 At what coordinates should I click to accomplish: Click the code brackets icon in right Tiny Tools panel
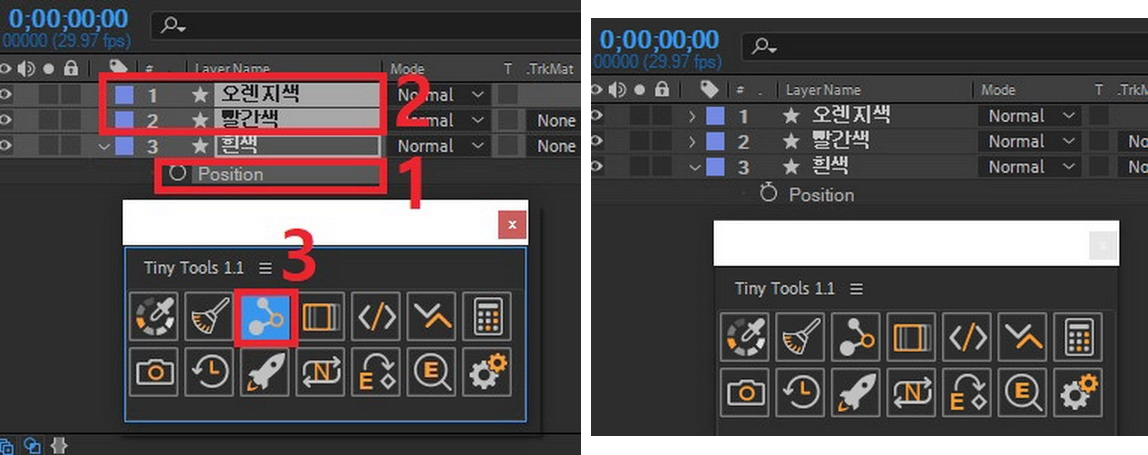(x=967, y=337)
